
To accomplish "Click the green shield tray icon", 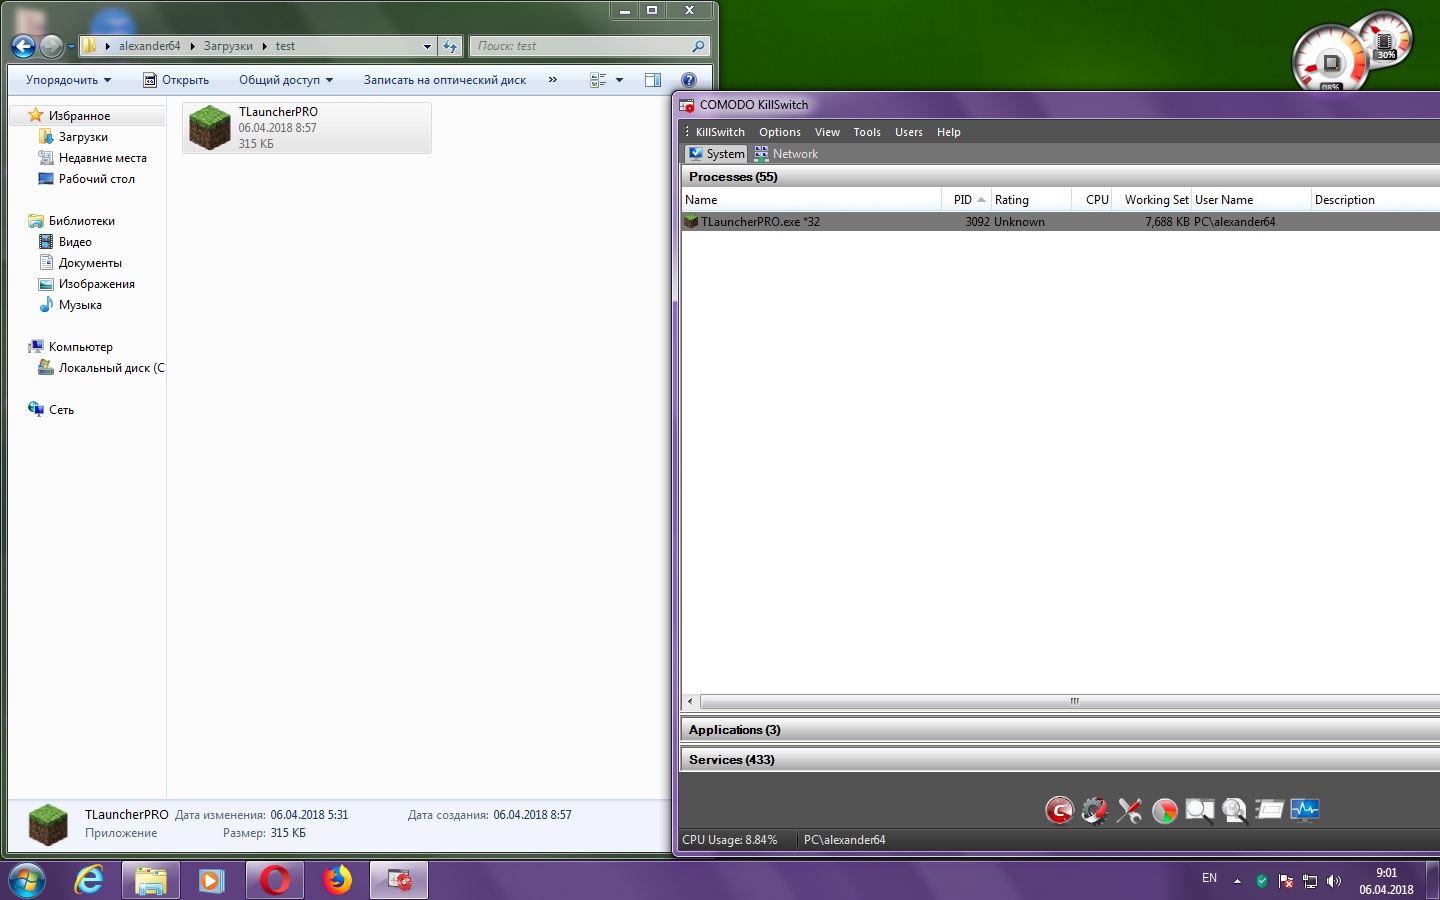I will [x=1262, y=881].
